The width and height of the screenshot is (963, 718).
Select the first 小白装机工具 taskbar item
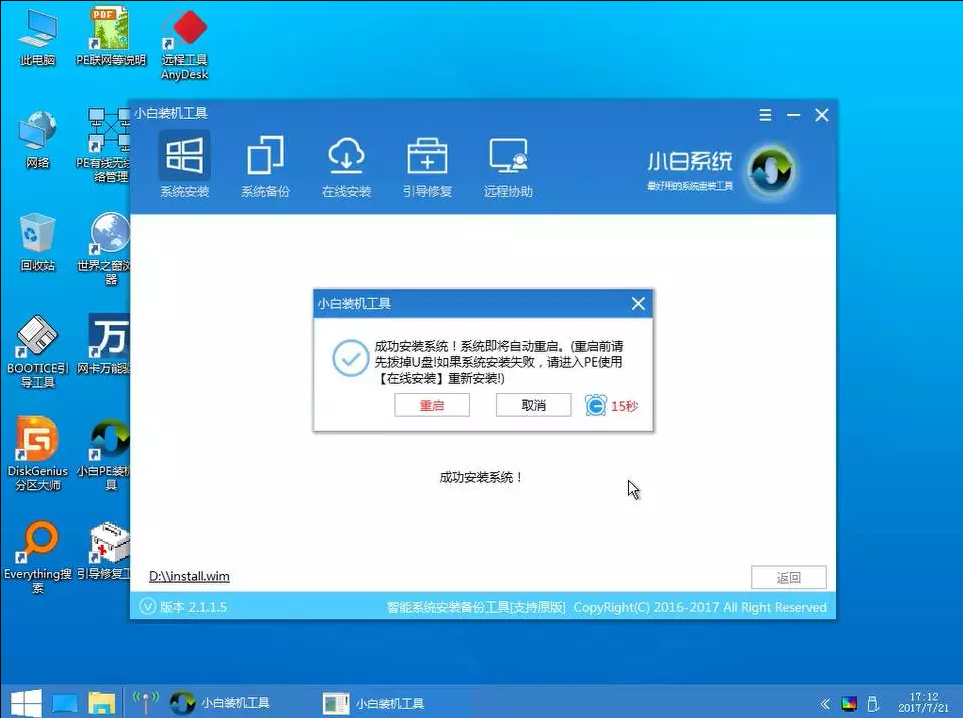(x=225, y=703)
